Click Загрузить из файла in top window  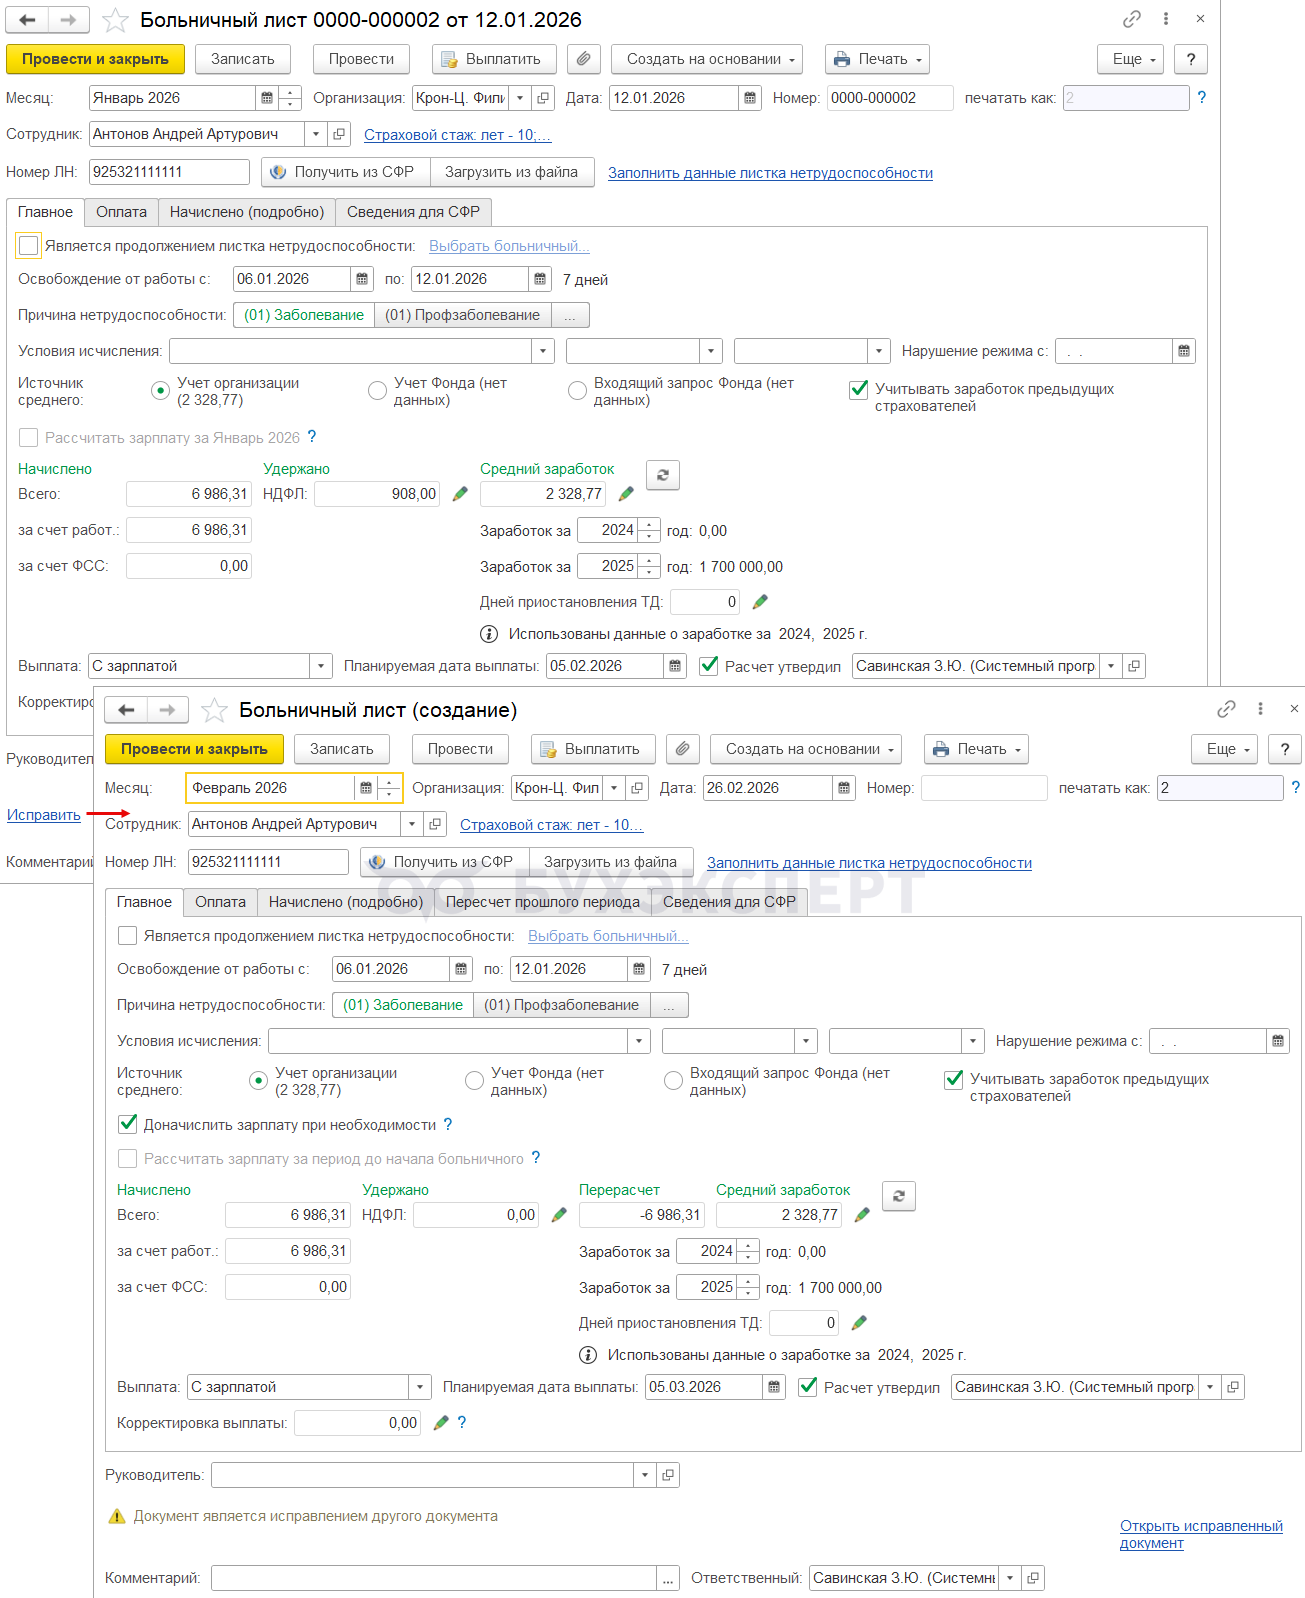pos(511,172)
